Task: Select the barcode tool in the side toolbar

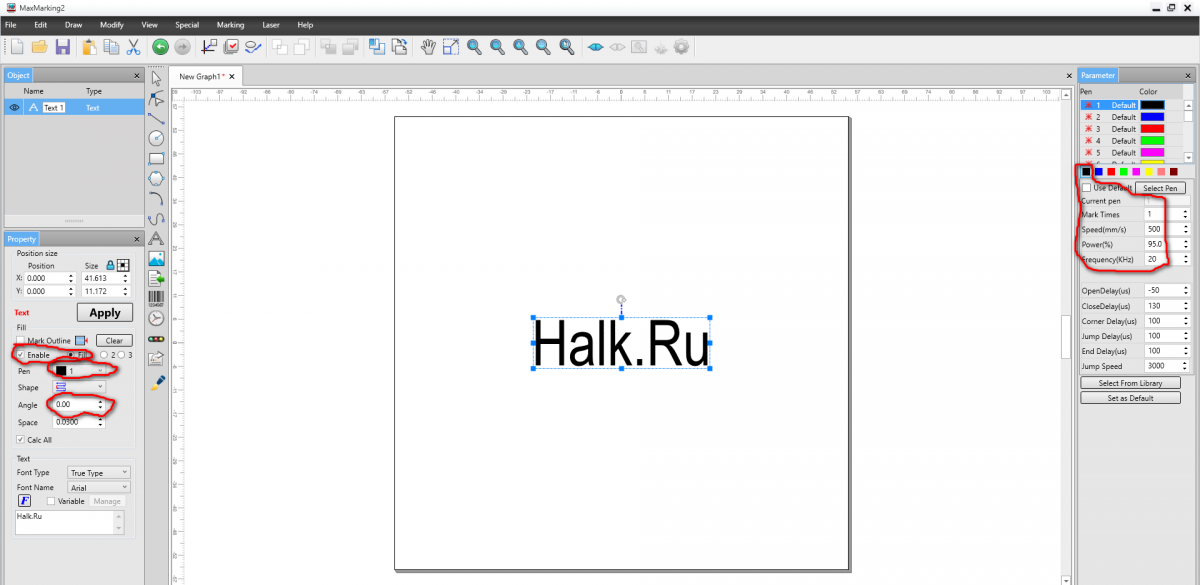Action: pos(156,297)
